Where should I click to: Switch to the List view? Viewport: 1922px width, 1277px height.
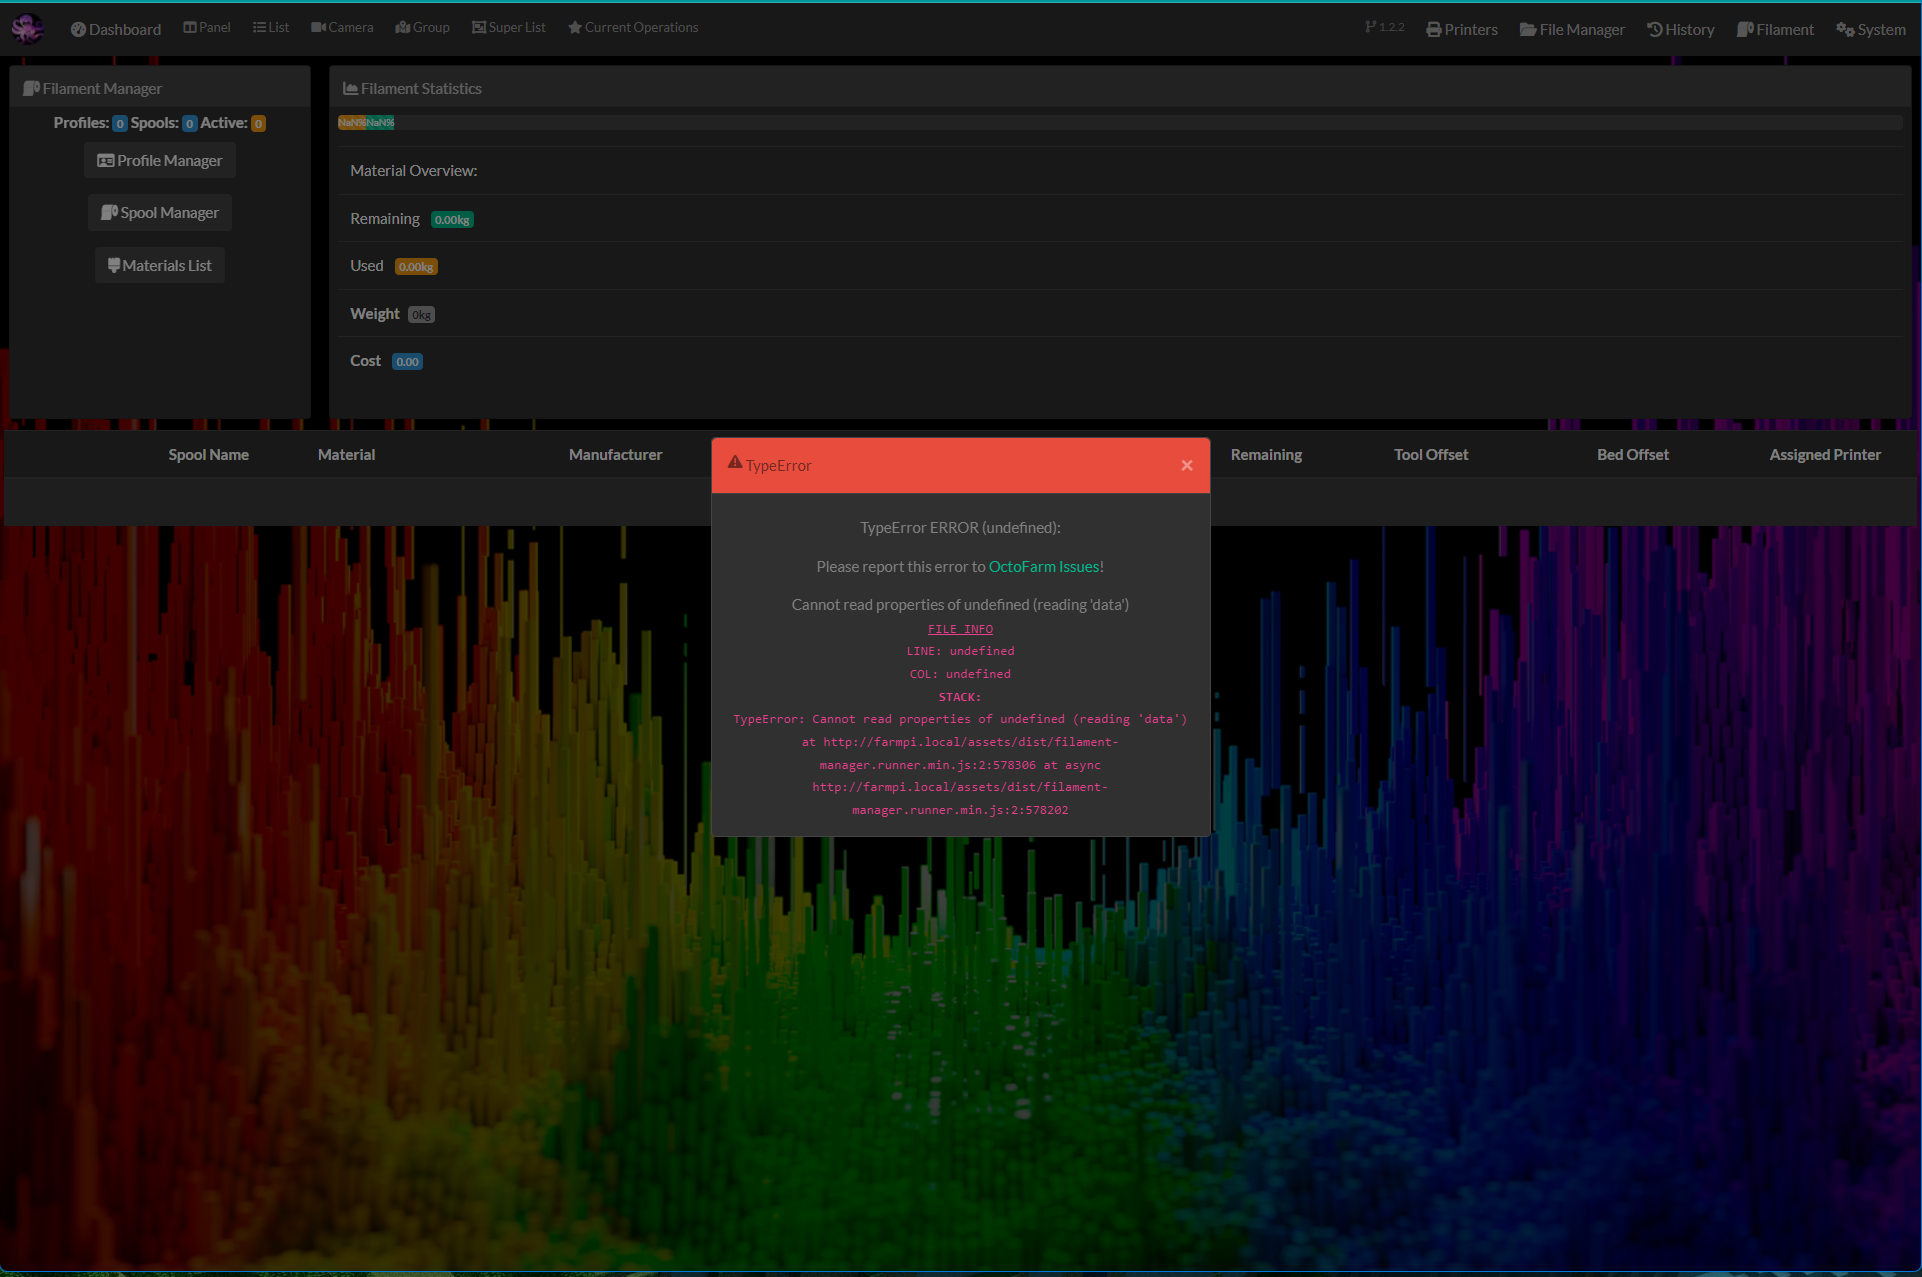pos(270,27)
